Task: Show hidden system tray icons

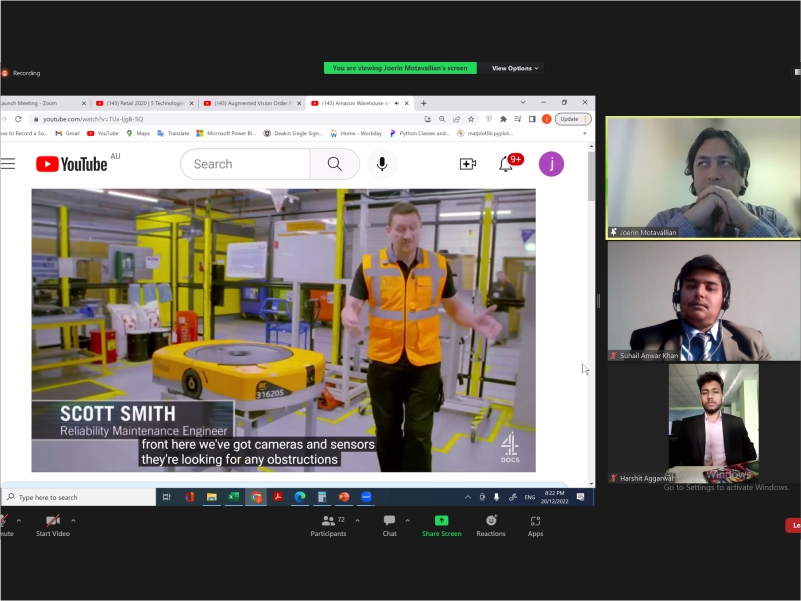Action: [x=467, y=497]
